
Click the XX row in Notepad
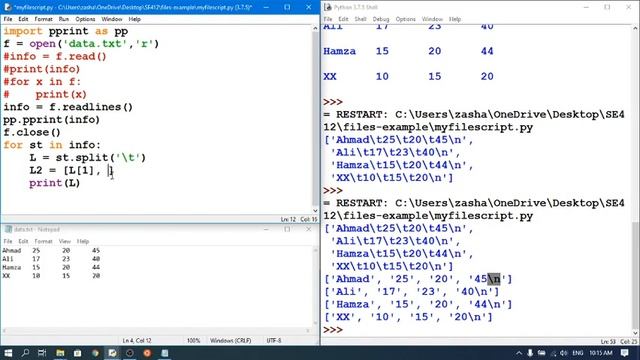pos(51,276)
